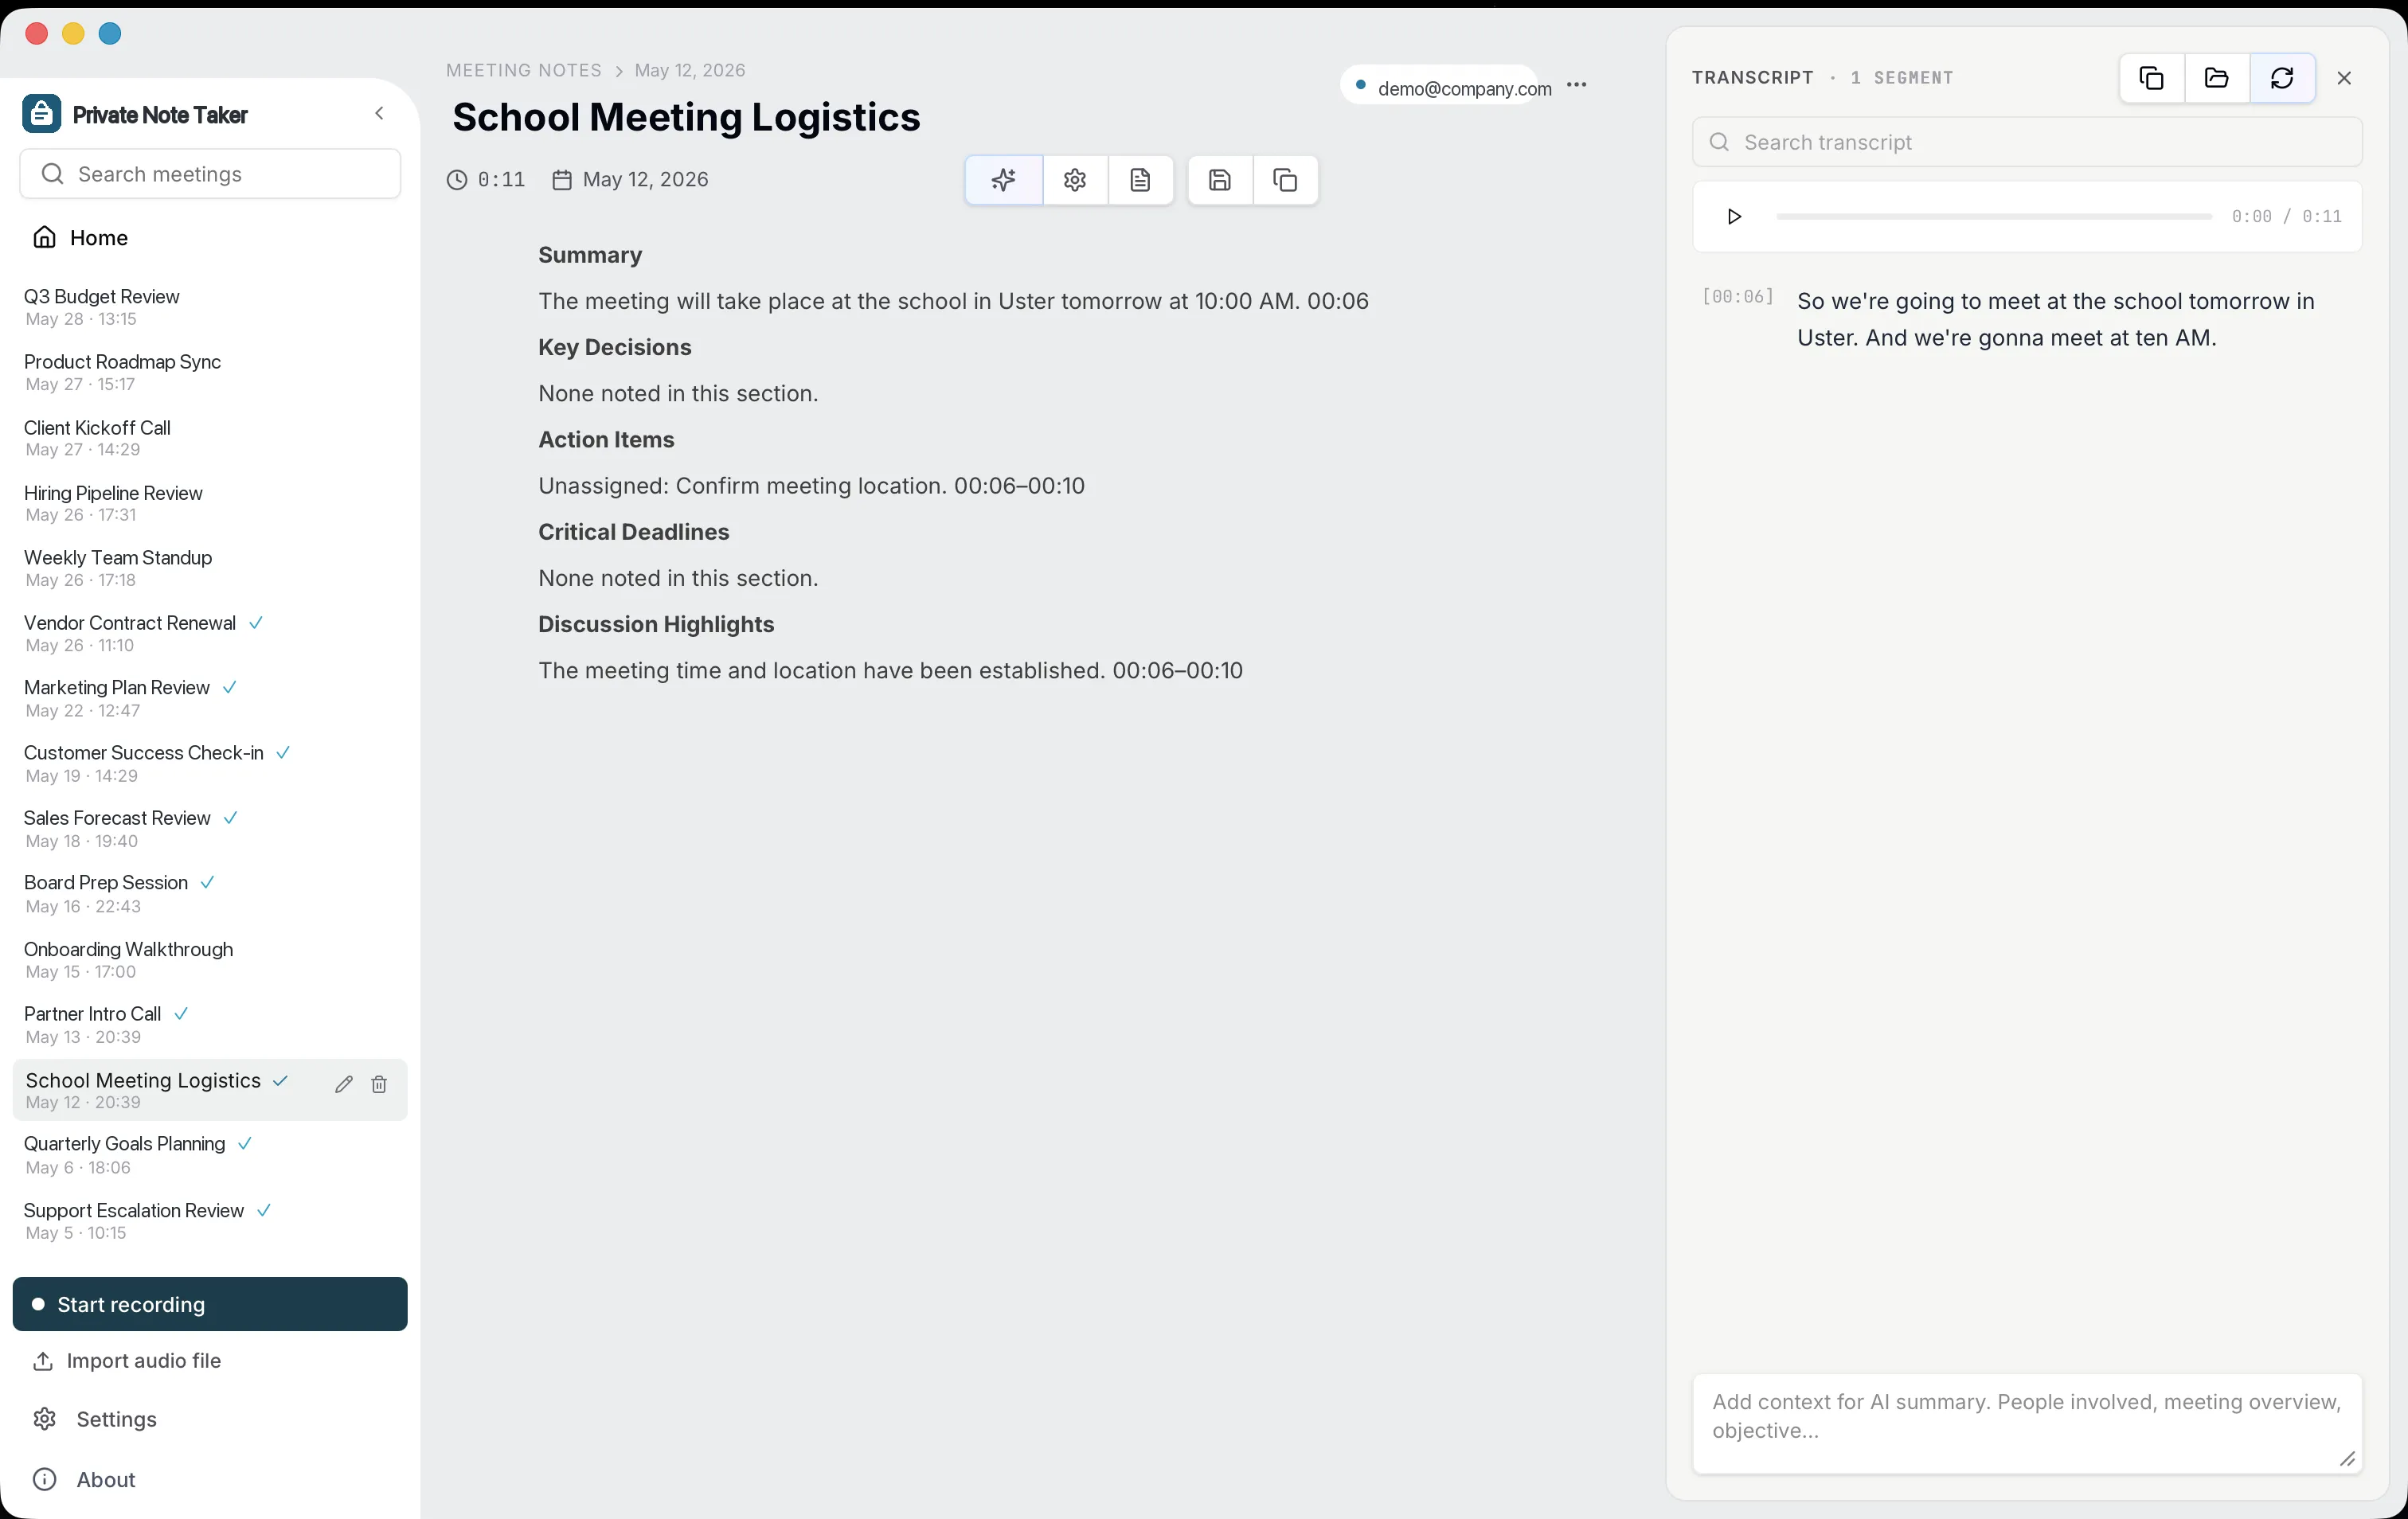Screen dimensions: 2408x1519
Task: Select School Meeting Logistics in sidebar
Action: click(210, 1090)
